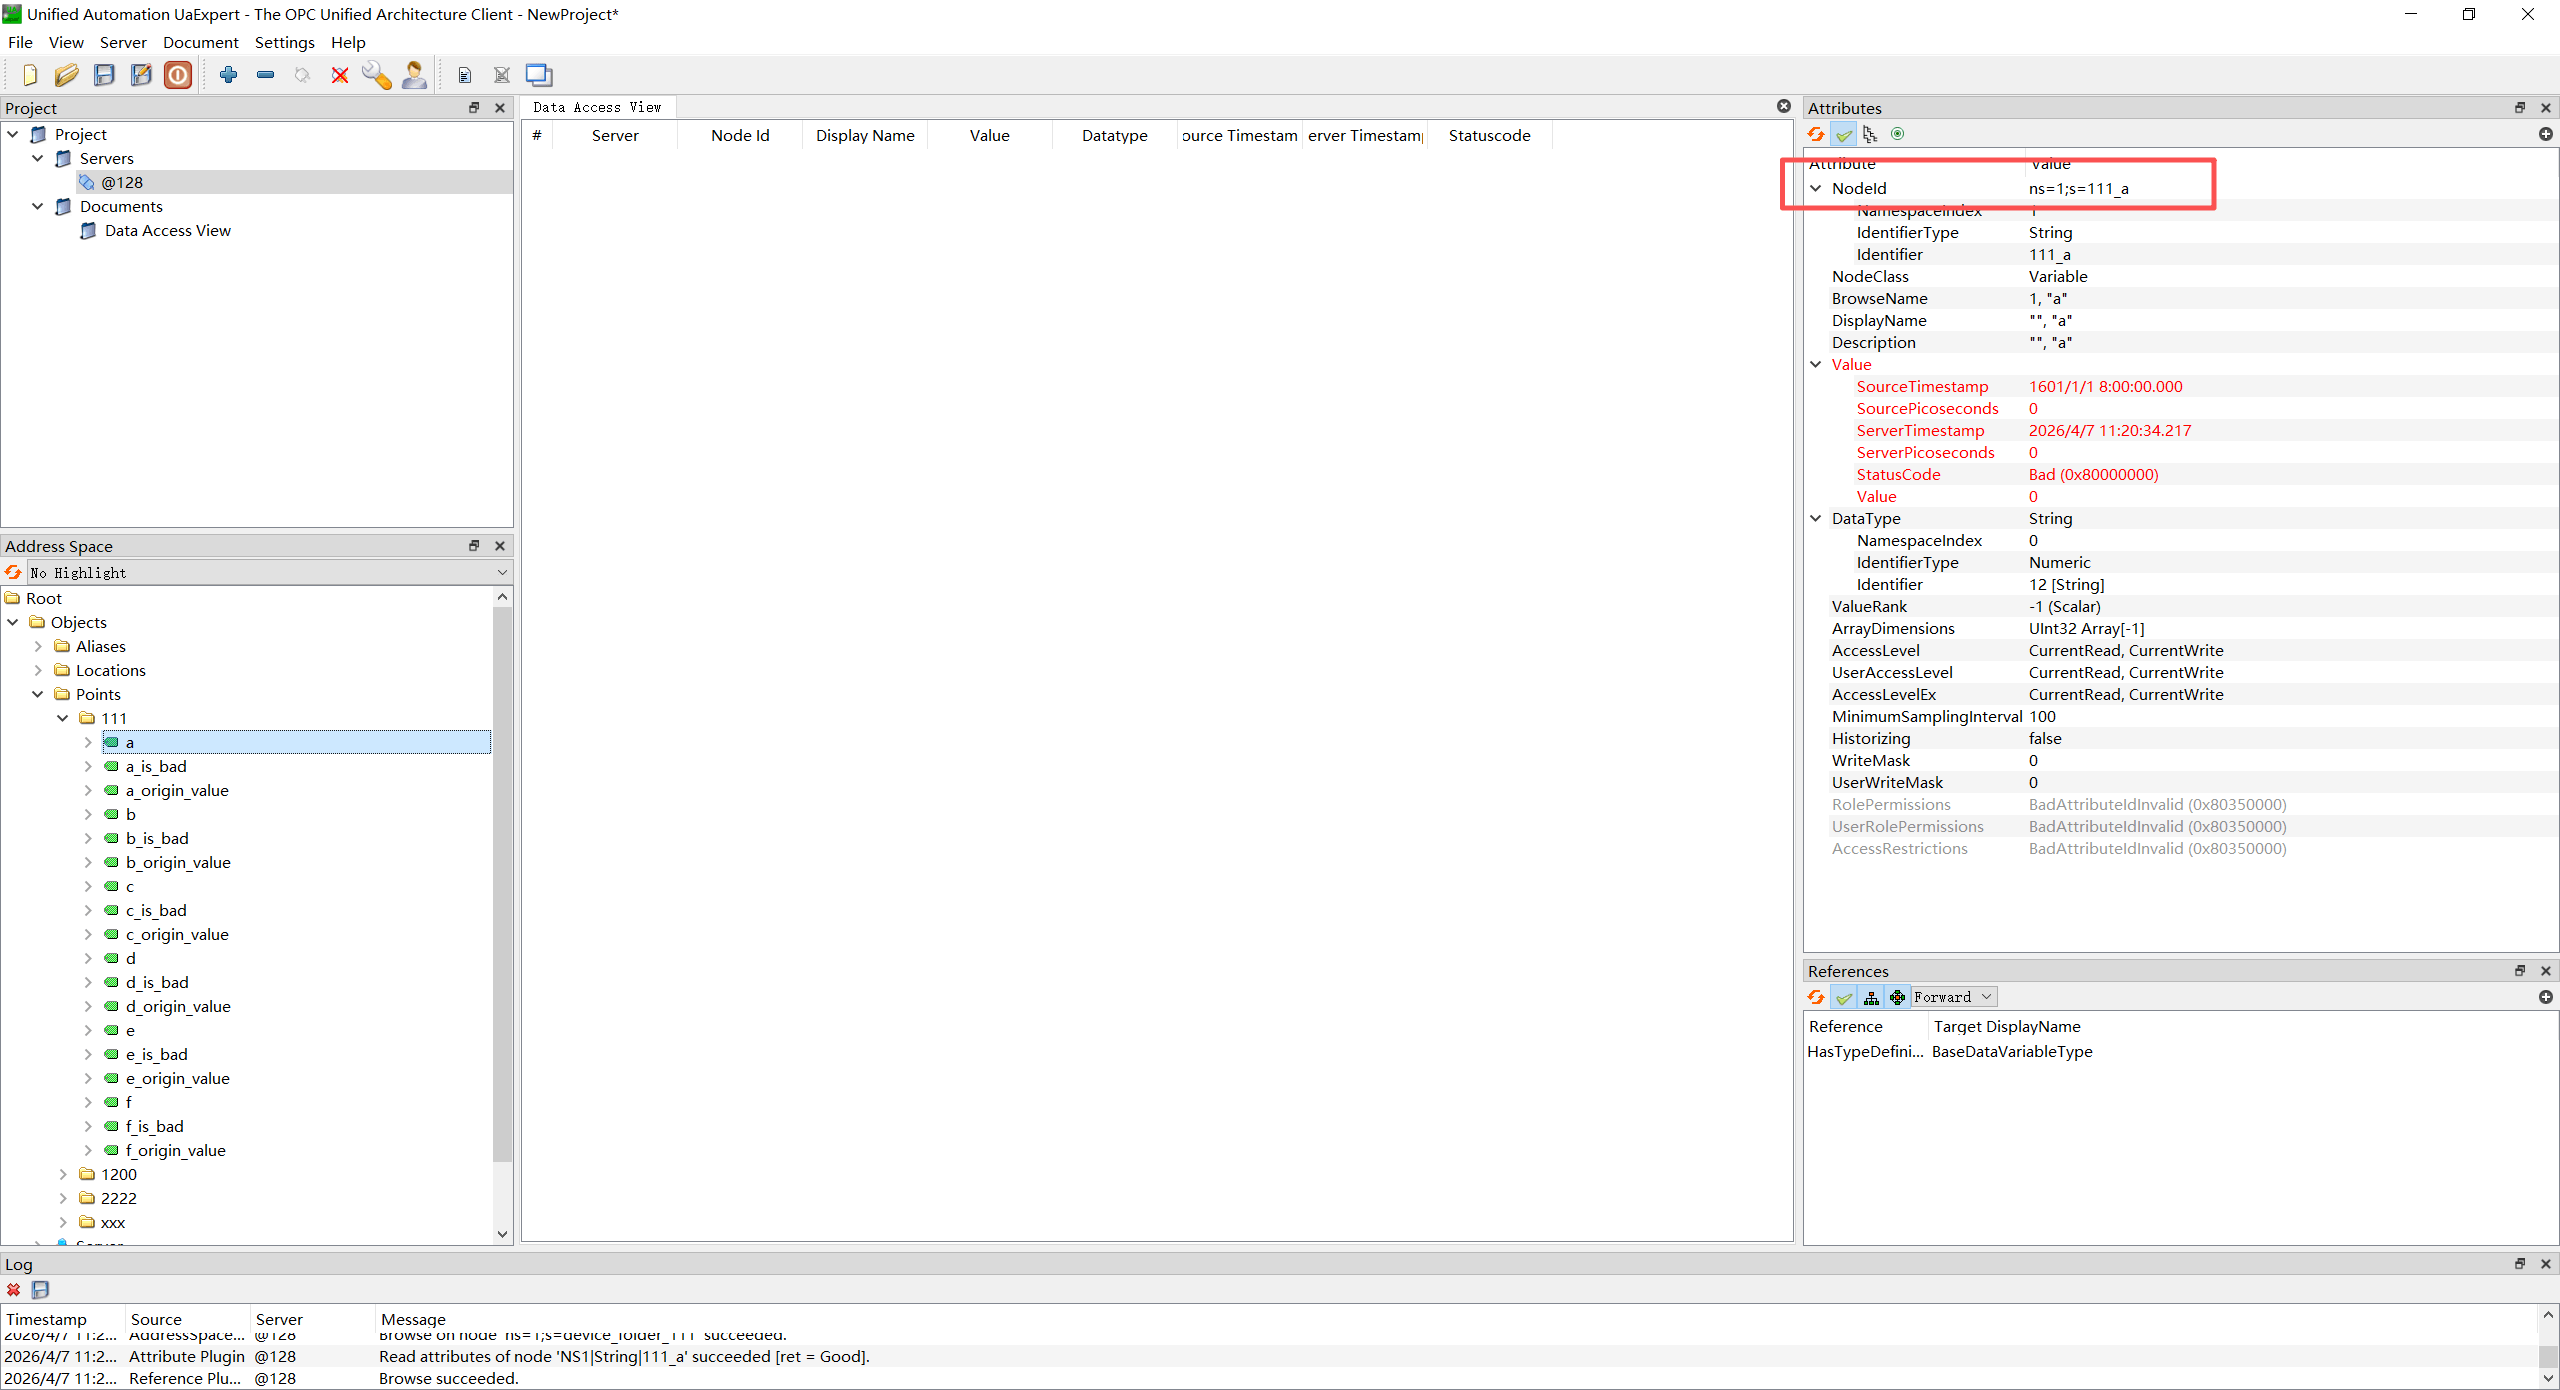
Task: Add a document with the page icon
Action: click(464, 75)
